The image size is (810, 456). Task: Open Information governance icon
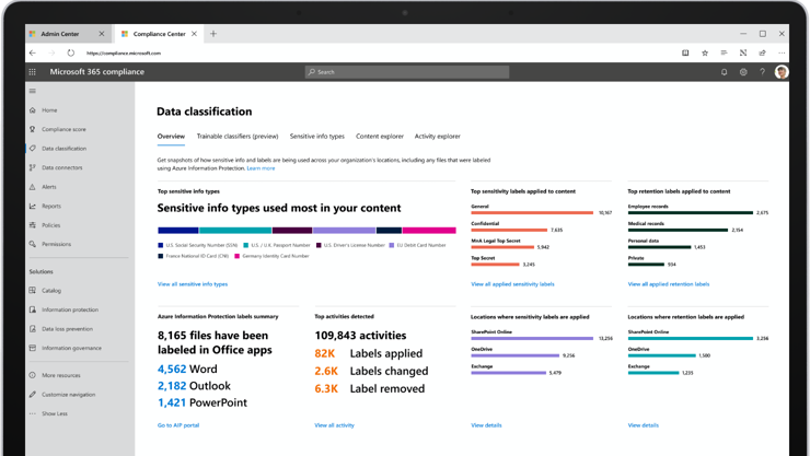pos(33,348)
